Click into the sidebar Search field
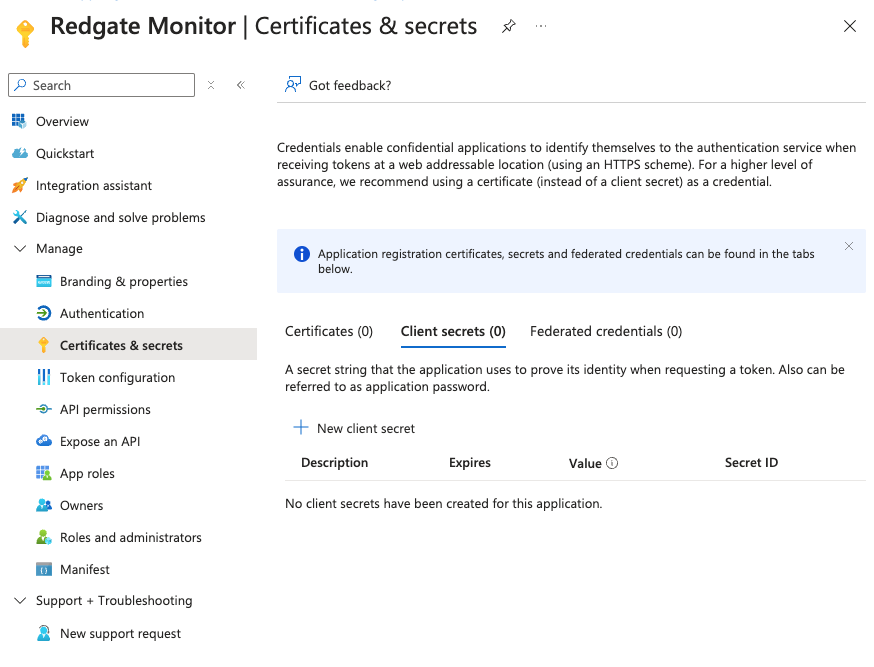 pos(110,85)
